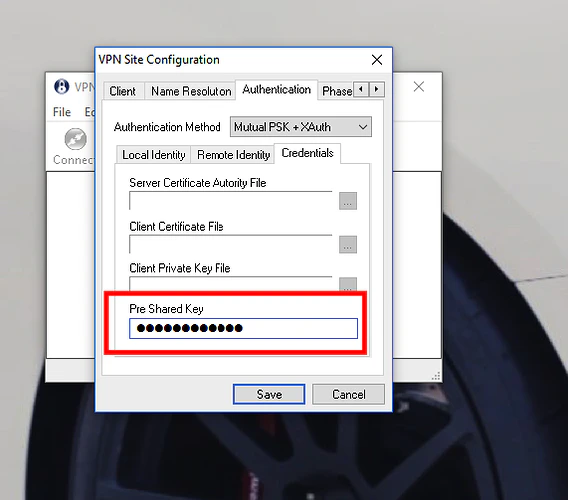The width and height of the screenshot is (568, 500).
Task: Focus the Pre Shared Key input field
Action: click(x=243, y=328)
